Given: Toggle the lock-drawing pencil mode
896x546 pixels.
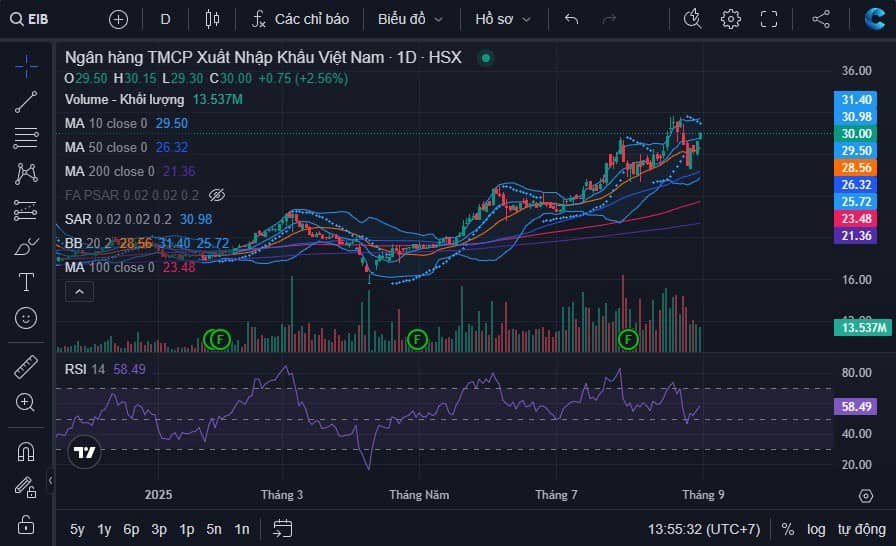Looking at the screenshot, I should tap(26, 487).
